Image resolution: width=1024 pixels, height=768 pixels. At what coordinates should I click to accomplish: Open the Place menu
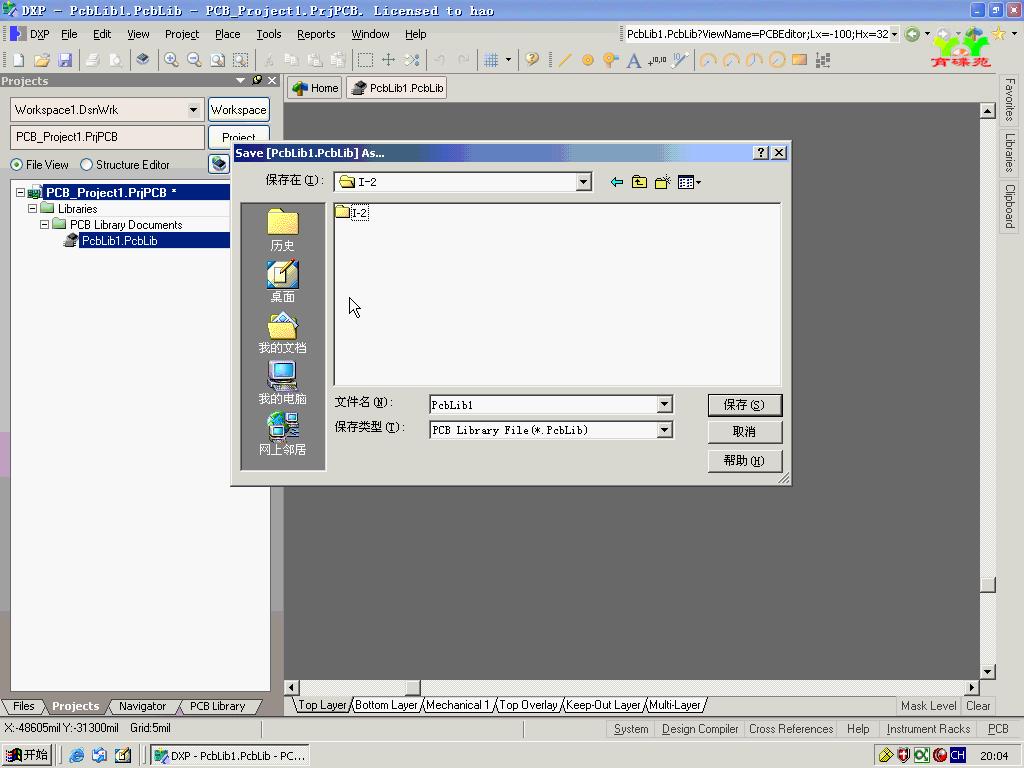[x=227, y=34]
